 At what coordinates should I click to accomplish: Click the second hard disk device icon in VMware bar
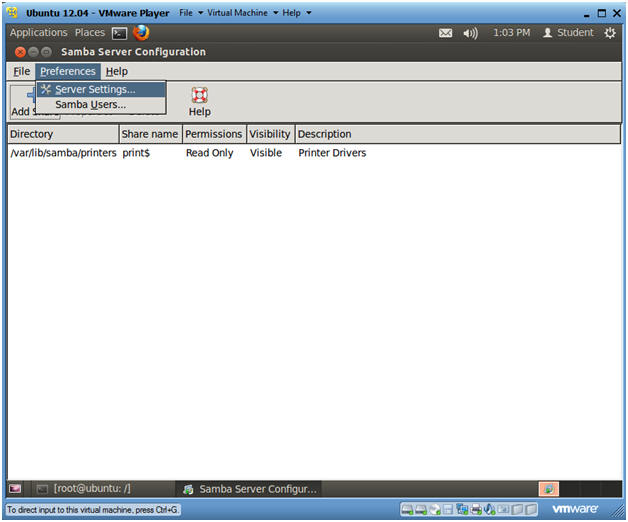(x=421, y=509)
